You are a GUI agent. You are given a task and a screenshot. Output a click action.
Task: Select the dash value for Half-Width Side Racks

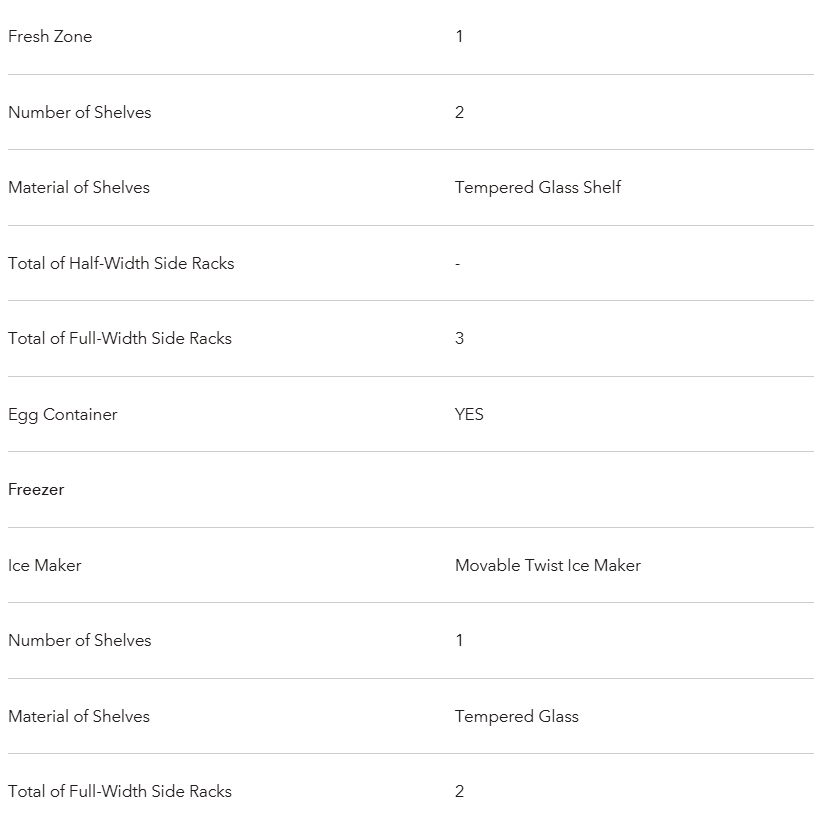tap(458, 264)
